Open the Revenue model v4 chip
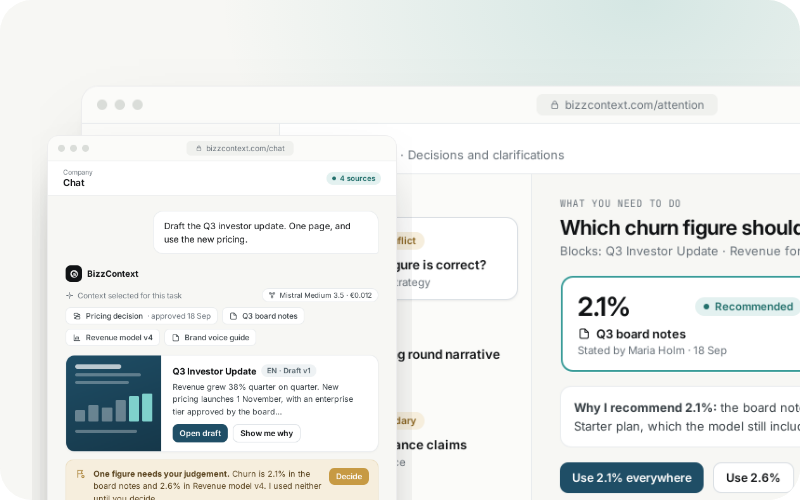The height and width of the screenshot is (500, 800). coord(113,337)
